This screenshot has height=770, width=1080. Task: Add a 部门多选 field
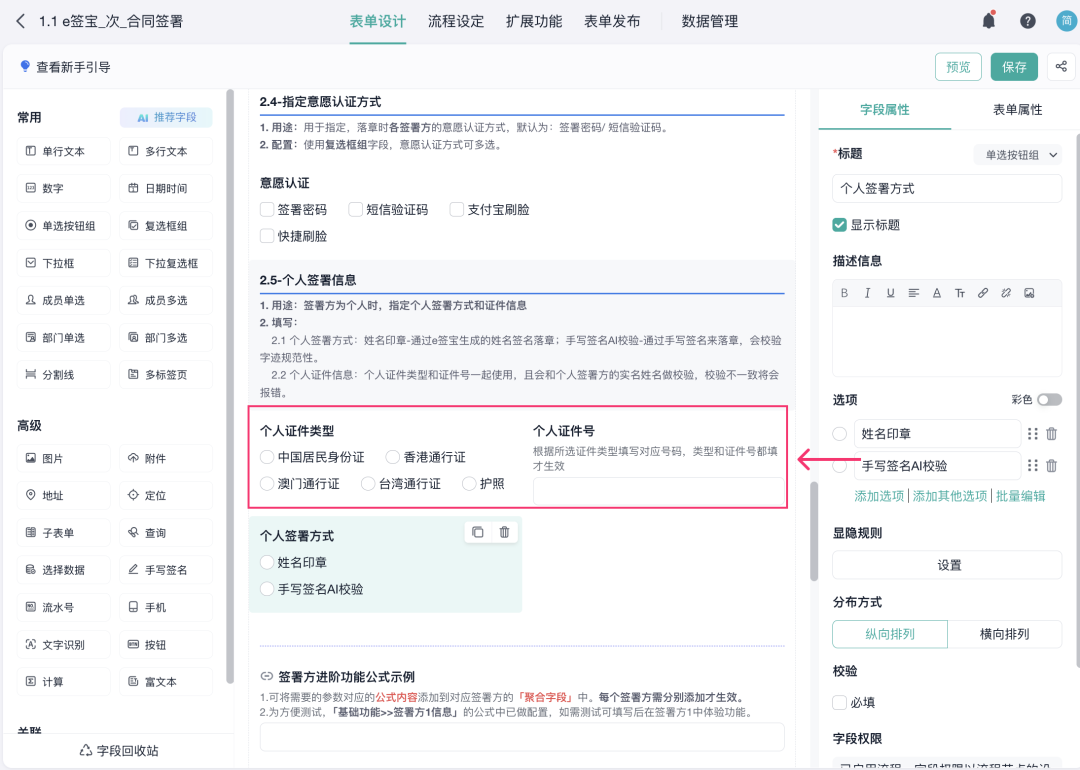point(166,337)
